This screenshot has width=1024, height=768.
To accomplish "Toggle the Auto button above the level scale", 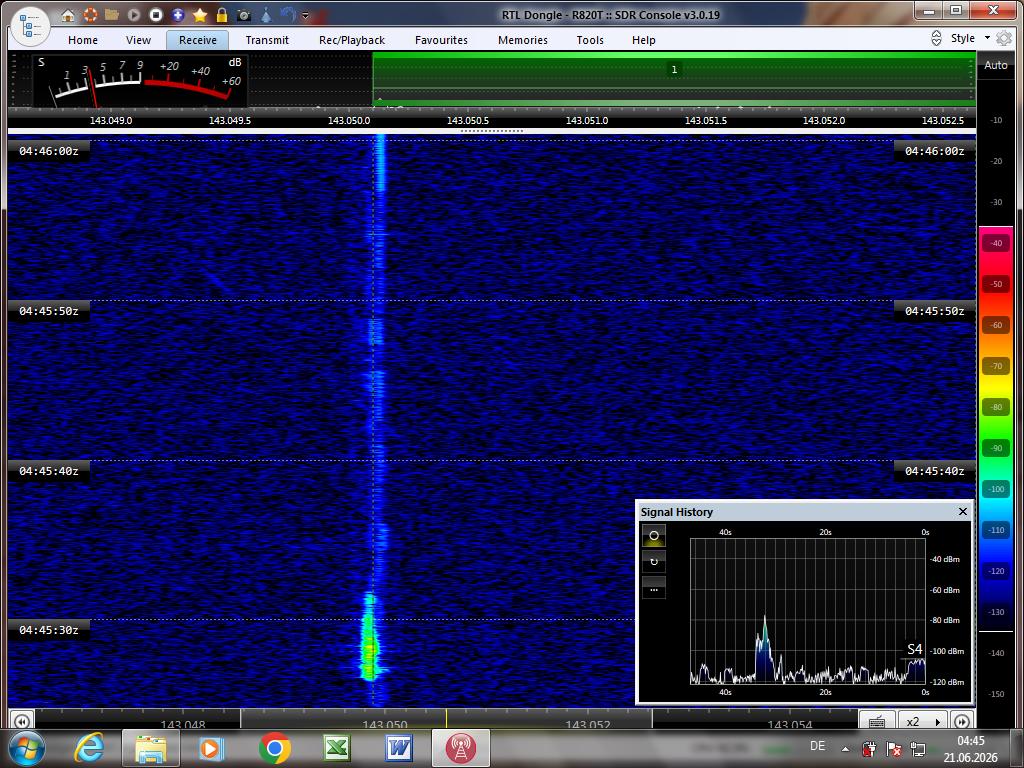I will pos(995,65).
